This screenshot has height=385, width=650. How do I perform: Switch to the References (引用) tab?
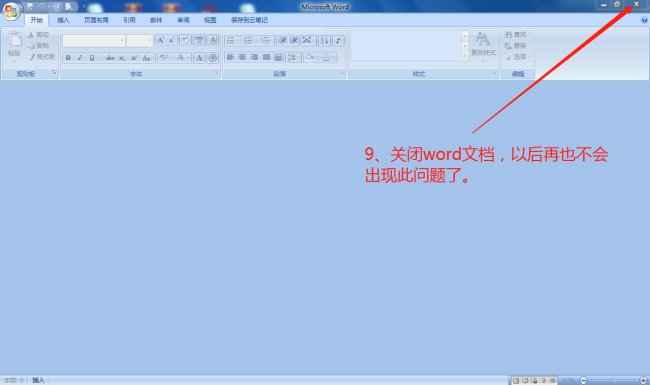coord(129,20)
